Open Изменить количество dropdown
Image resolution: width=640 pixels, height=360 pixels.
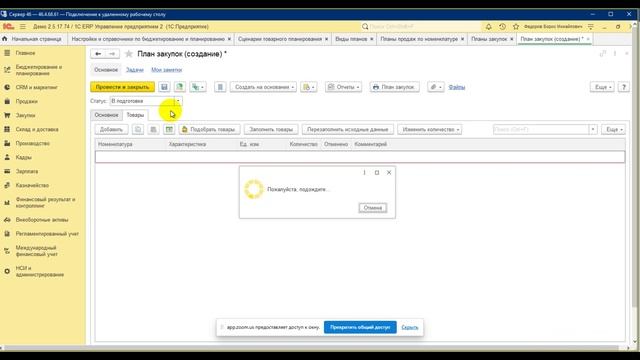point(429,129)
